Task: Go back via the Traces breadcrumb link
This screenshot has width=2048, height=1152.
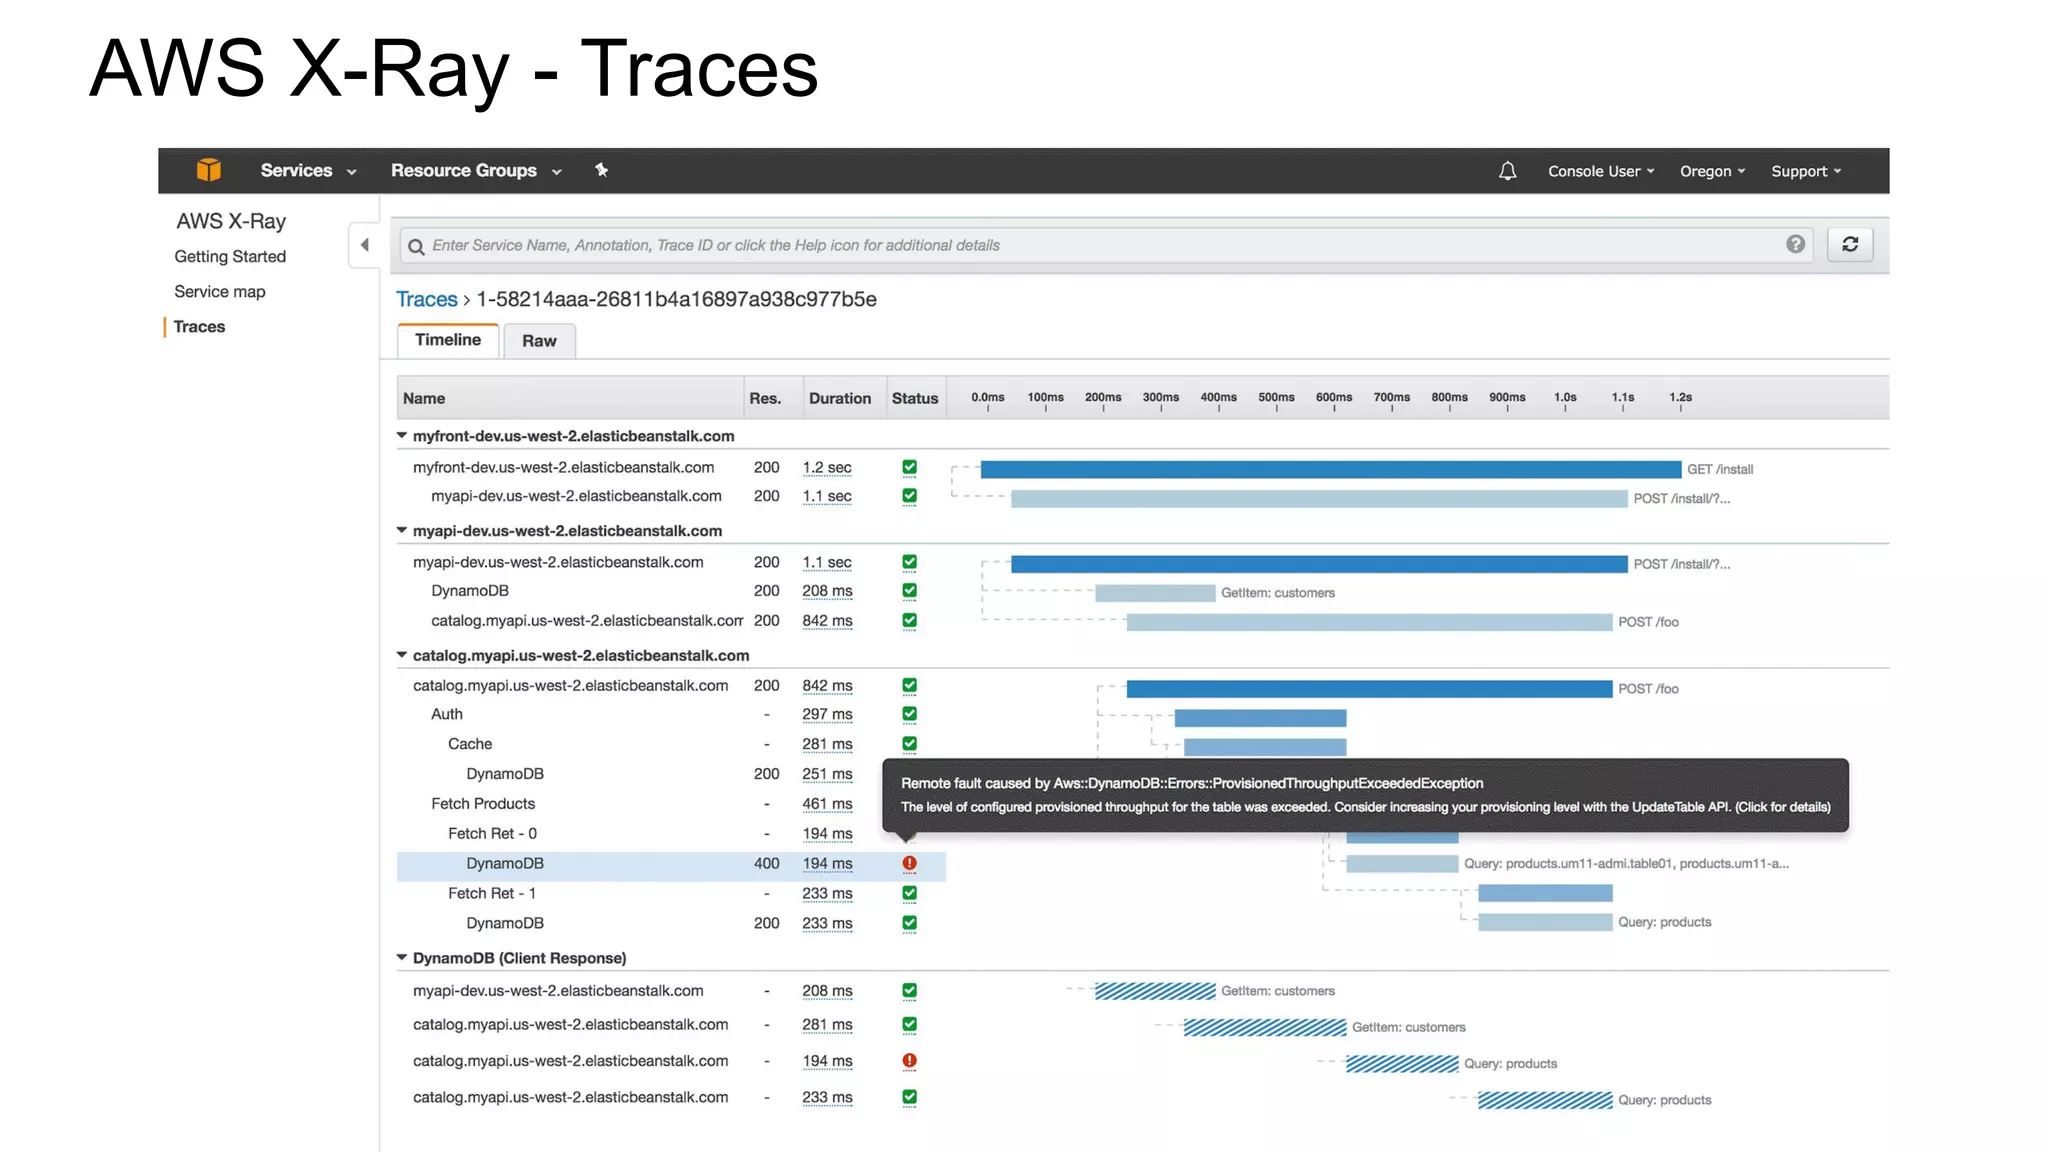Action: pyautogui.click(x=426, y=299)
